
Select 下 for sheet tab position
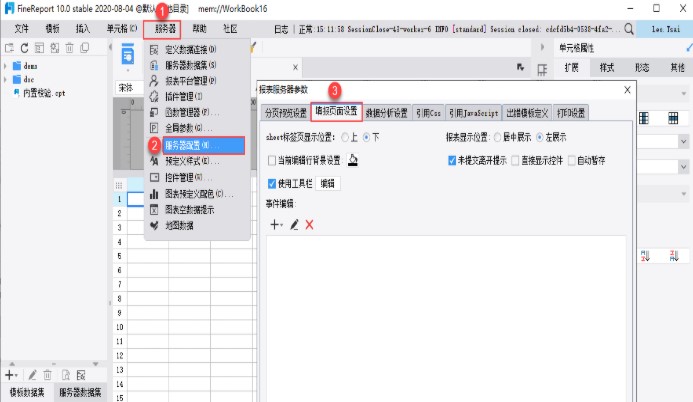[x=366, y=137]
